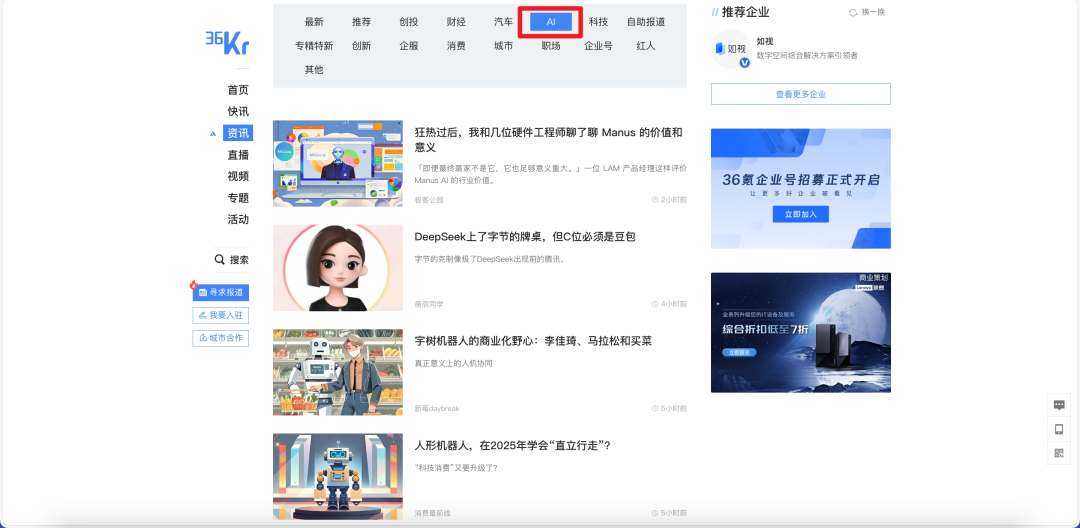Screen dimensions: 1080x528
Task: Open 快讯 in the sidebar
Action: click(x=238, y=112)
